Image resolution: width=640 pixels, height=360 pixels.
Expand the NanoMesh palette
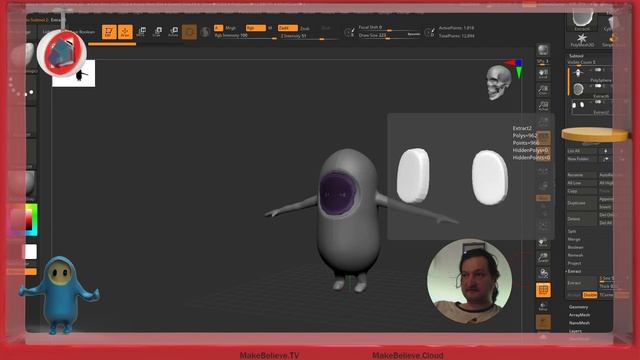579,323
